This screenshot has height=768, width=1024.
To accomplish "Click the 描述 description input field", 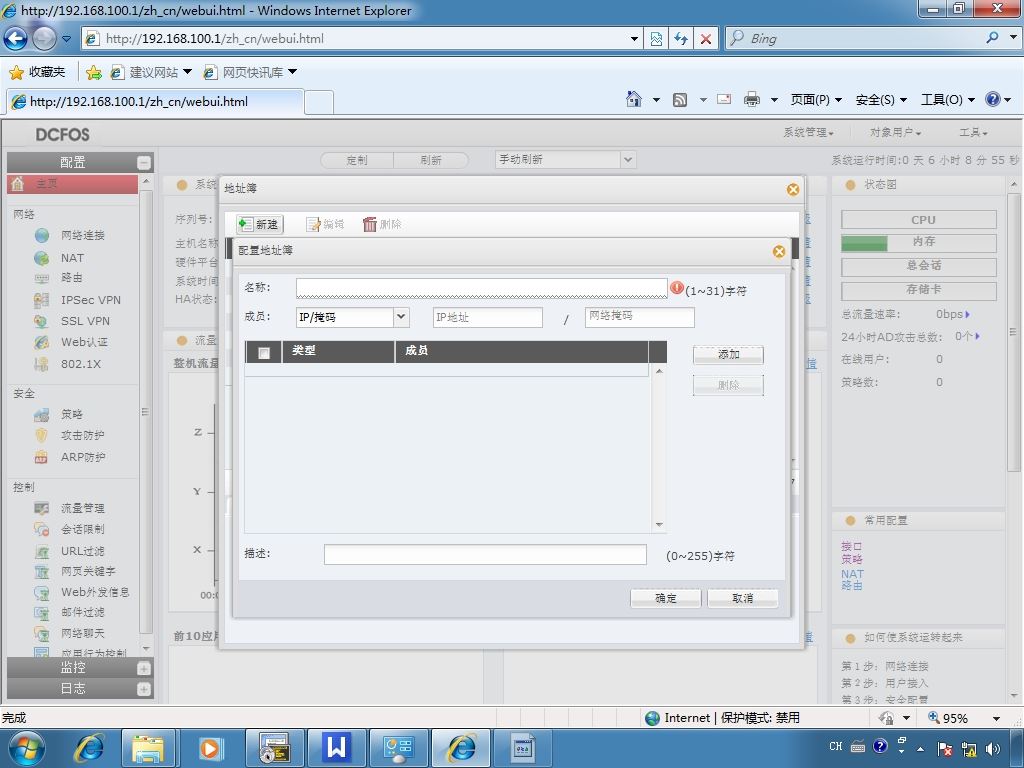I will click(485, 554).
